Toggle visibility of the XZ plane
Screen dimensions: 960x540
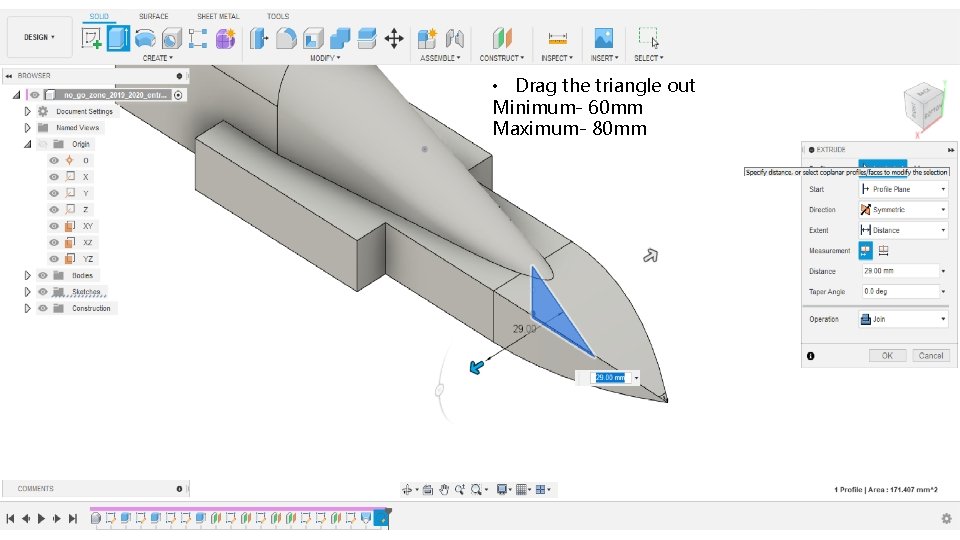click(x=54, y=242)
